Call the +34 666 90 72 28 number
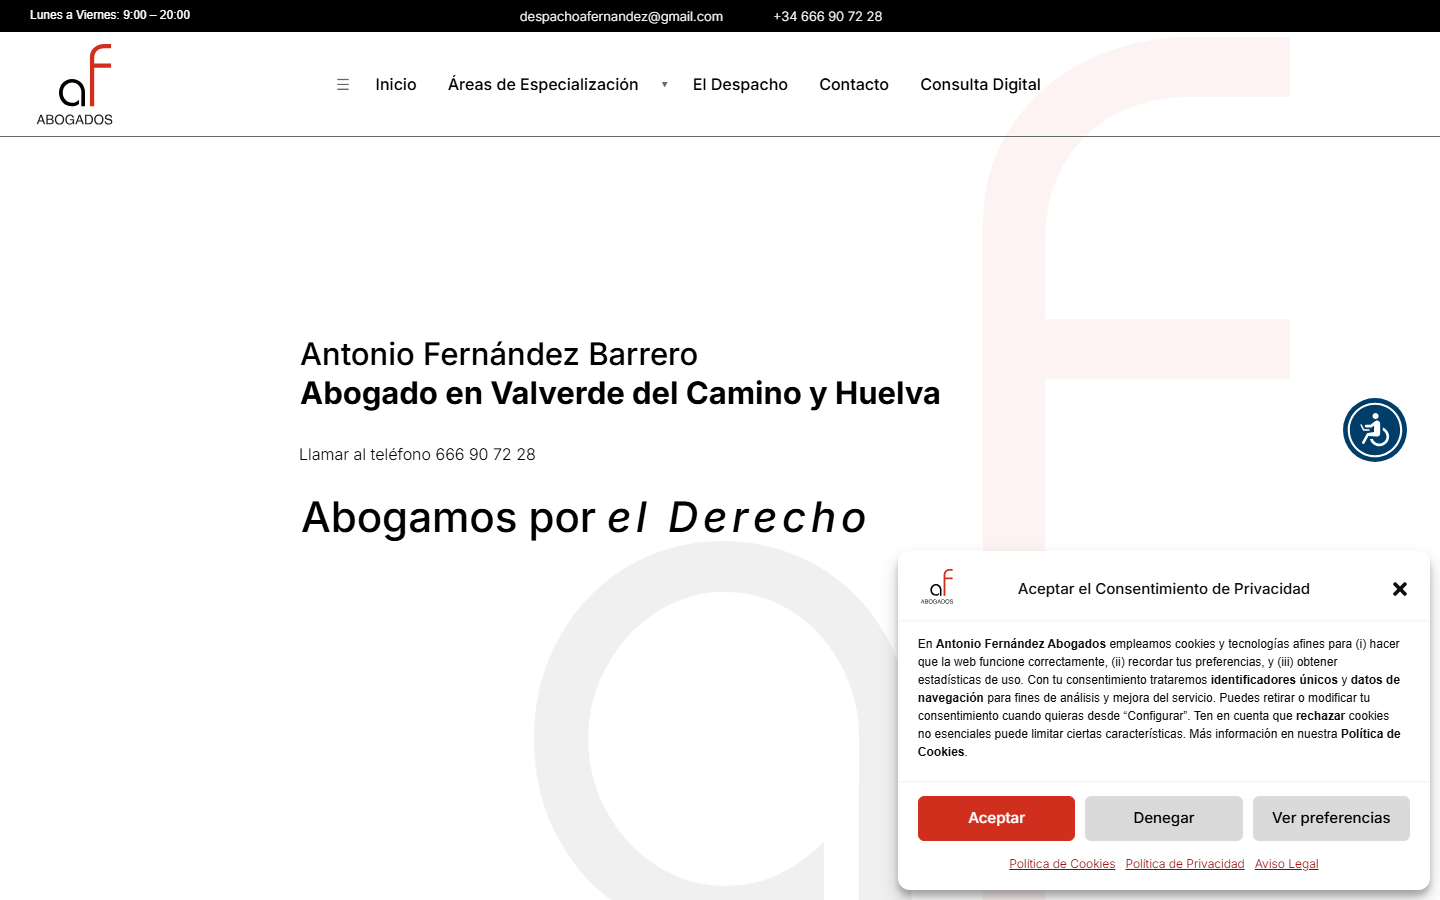 (x=828, y=16)
